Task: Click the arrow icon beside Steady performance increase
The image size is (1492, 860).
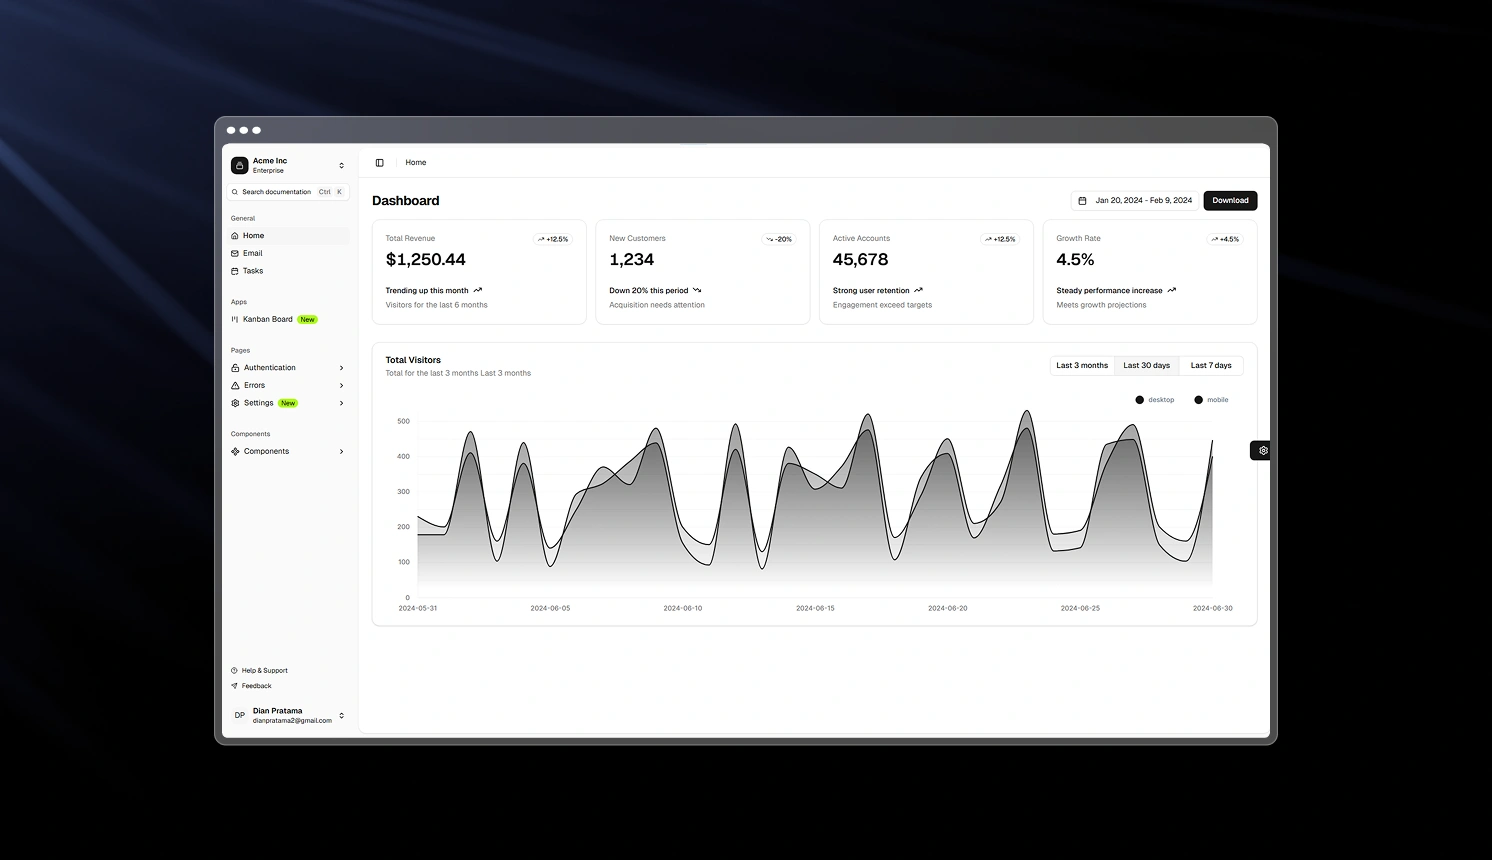Action: (1171, 290)
